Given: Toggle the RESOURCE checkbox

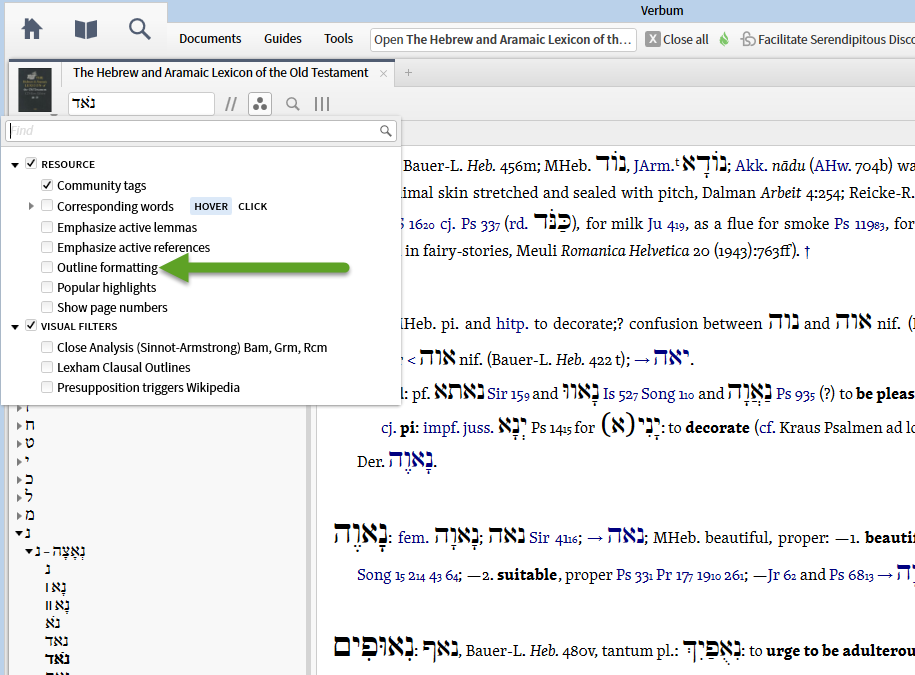Looking at the screenshot, I should (31, 163).
